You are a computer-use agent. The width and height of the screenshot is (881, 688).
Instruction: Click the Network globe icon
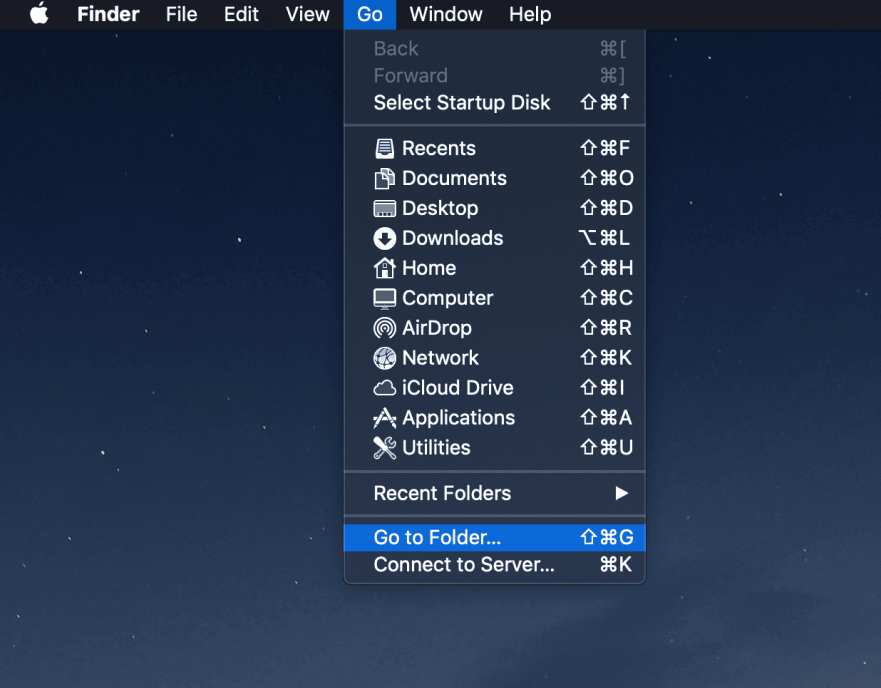(384, 358)
